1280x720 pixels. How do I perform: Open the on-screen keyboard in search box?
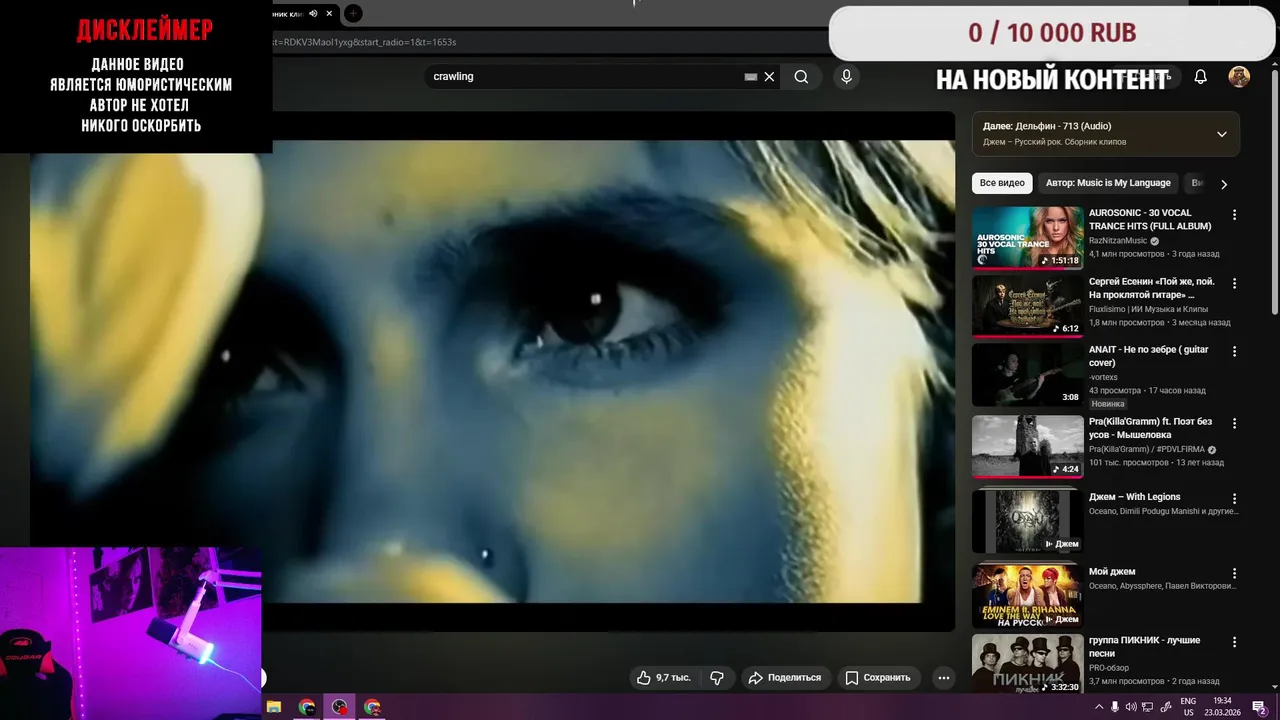point(751,76)
